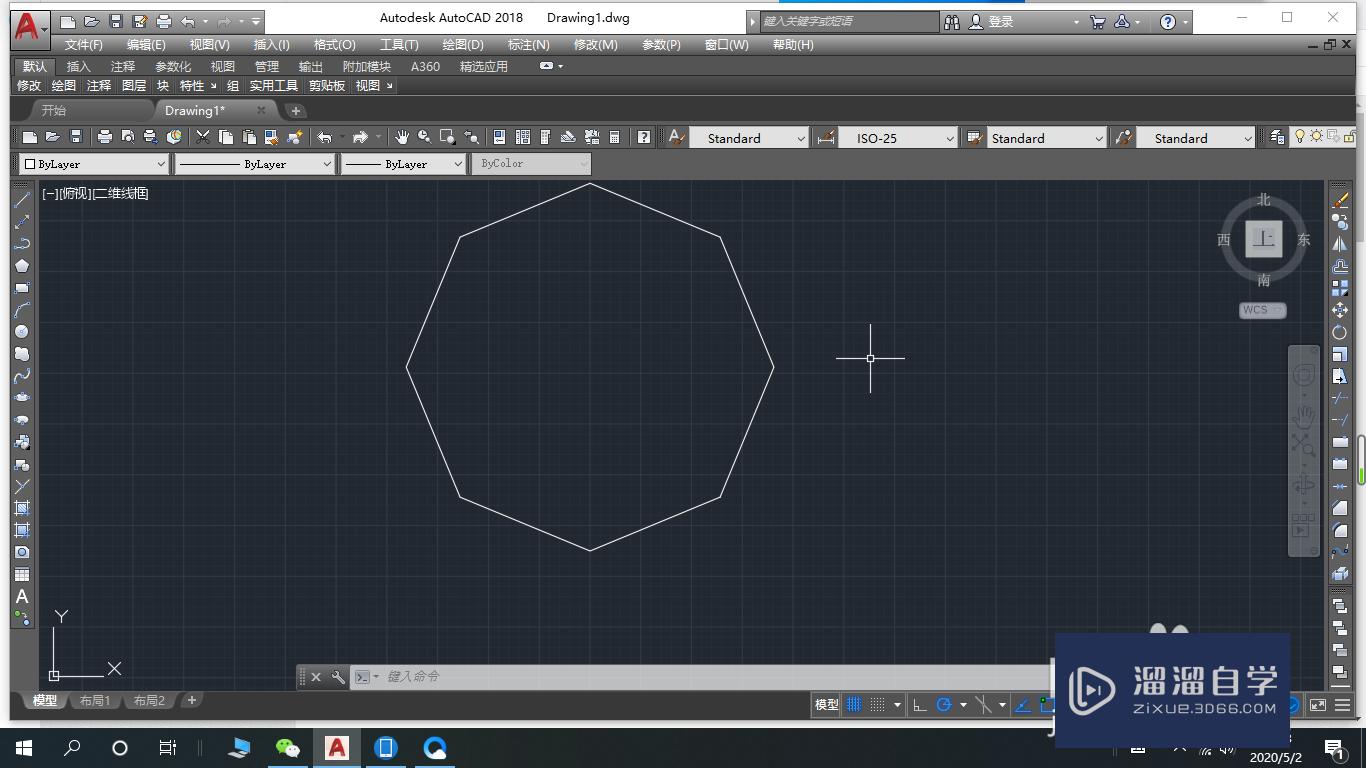Switch to the 注释 ribbon tab
This screenshot has height=768, width=1366.
pos(123,66)
